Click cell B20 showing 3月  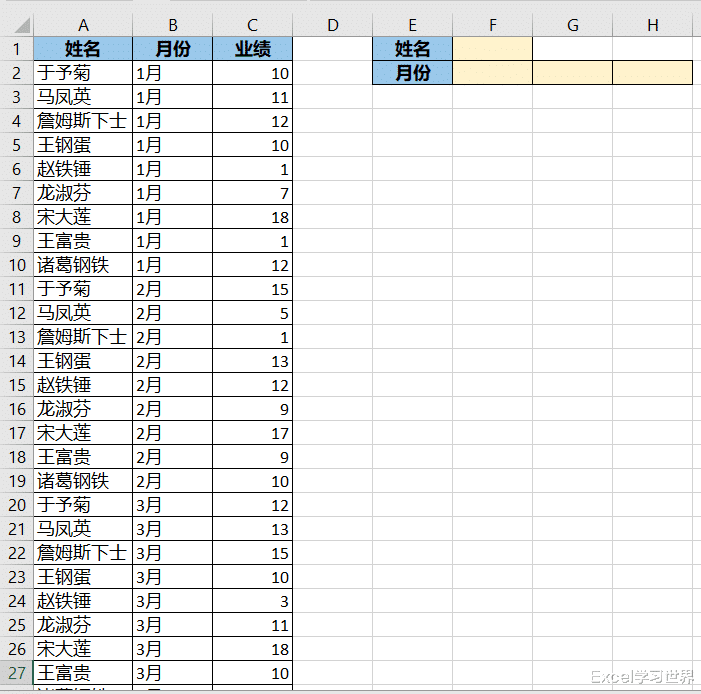click(173, 505)
